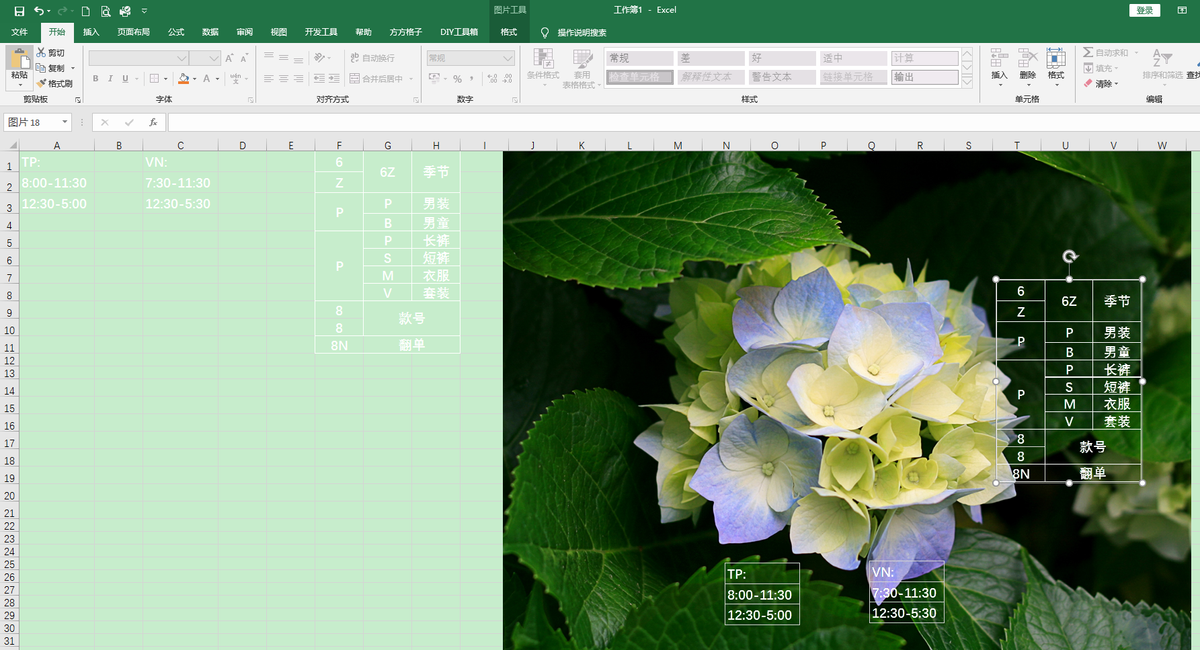Toggle align right

tap(299, 78)
